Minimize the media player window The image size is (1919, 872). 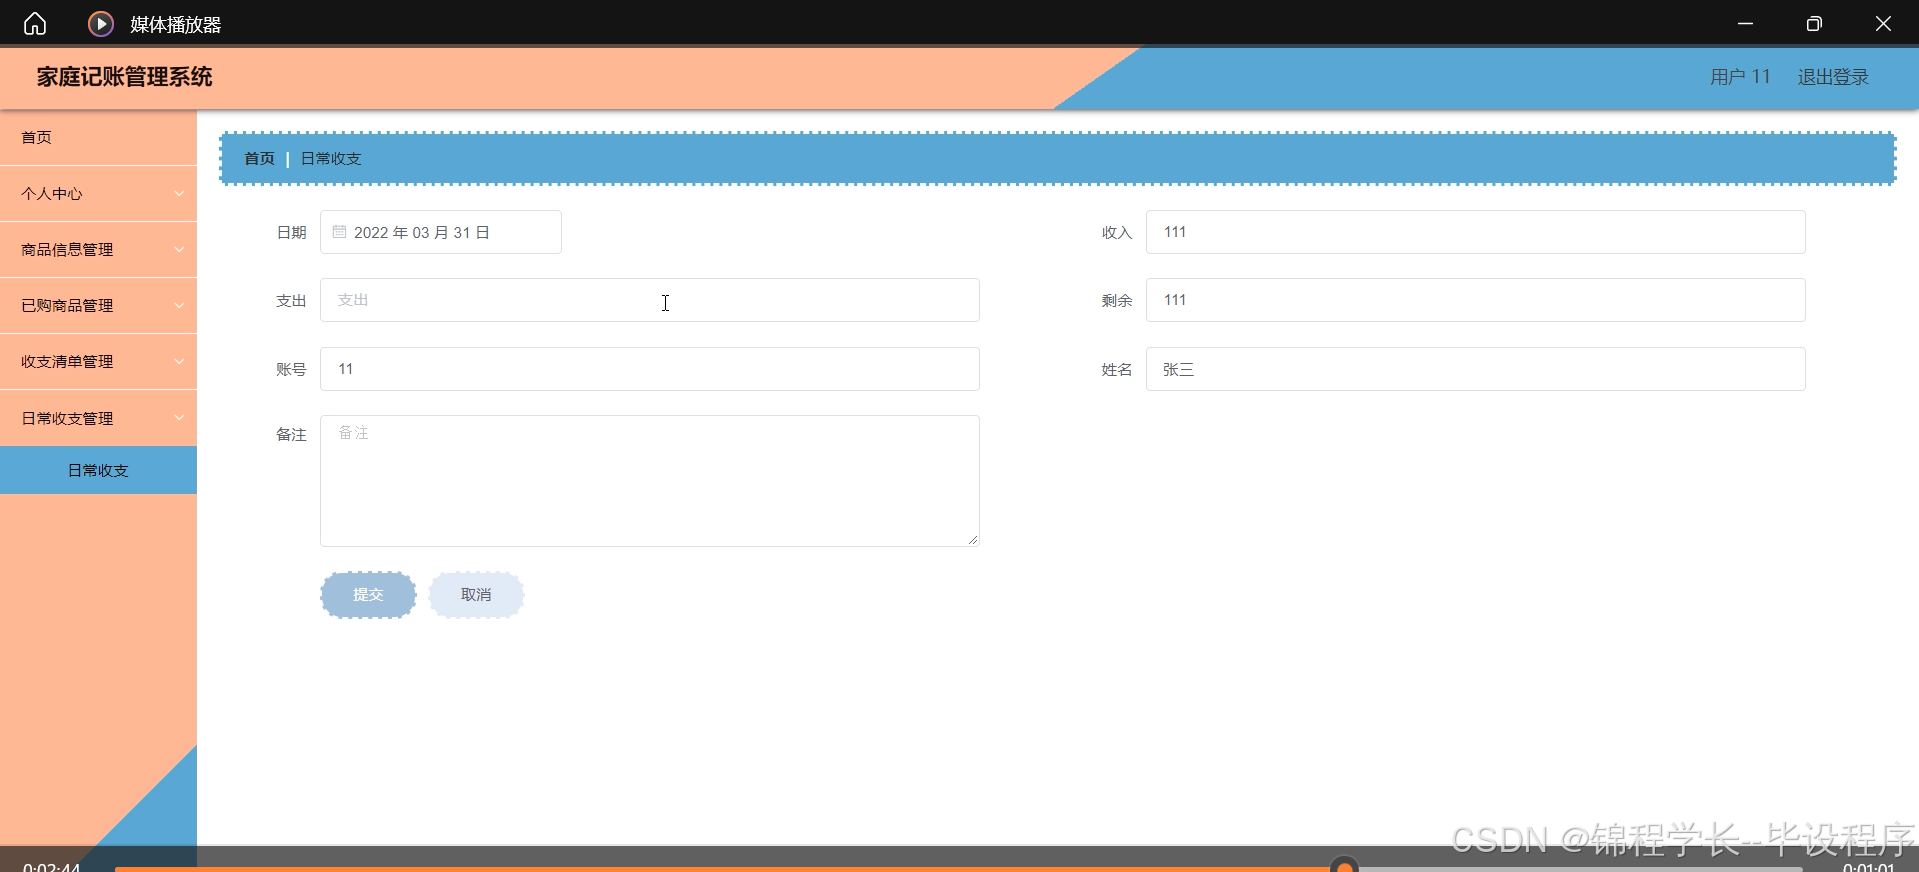[x=1745, y=23]
